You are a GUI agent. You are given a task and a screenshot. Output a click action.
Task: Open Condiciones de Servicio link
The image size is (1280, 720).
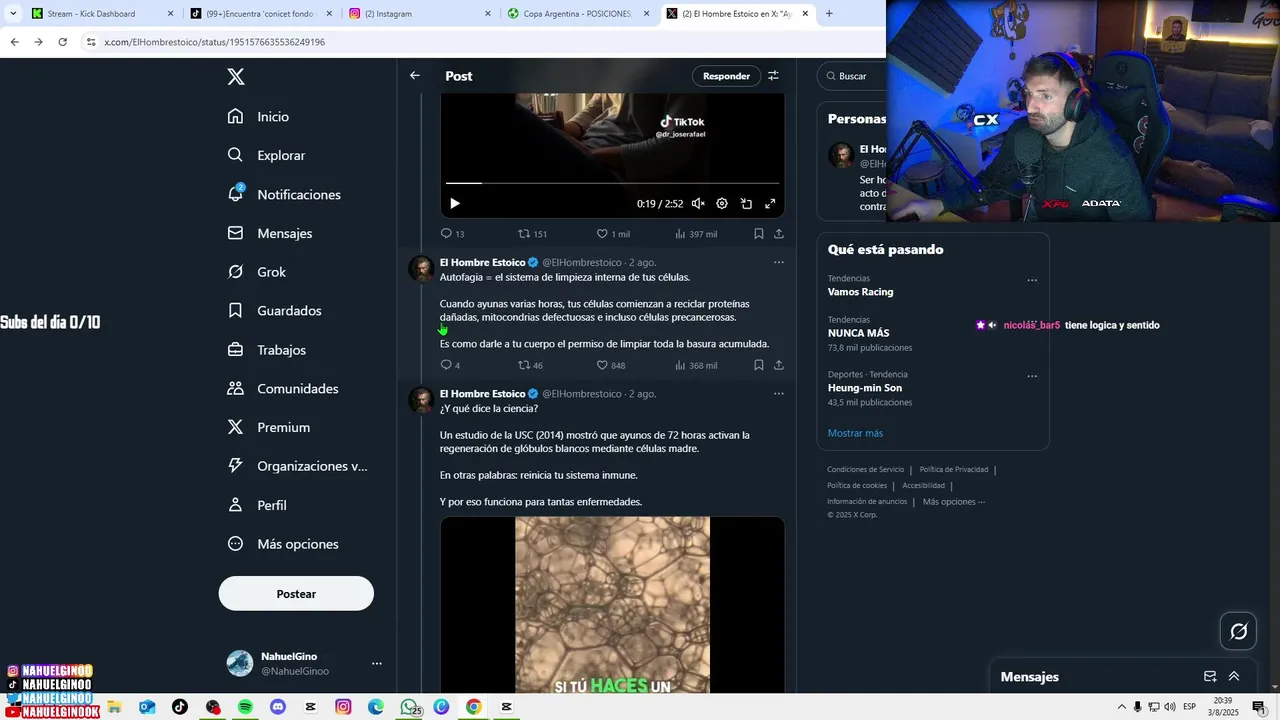coord(865,469)
